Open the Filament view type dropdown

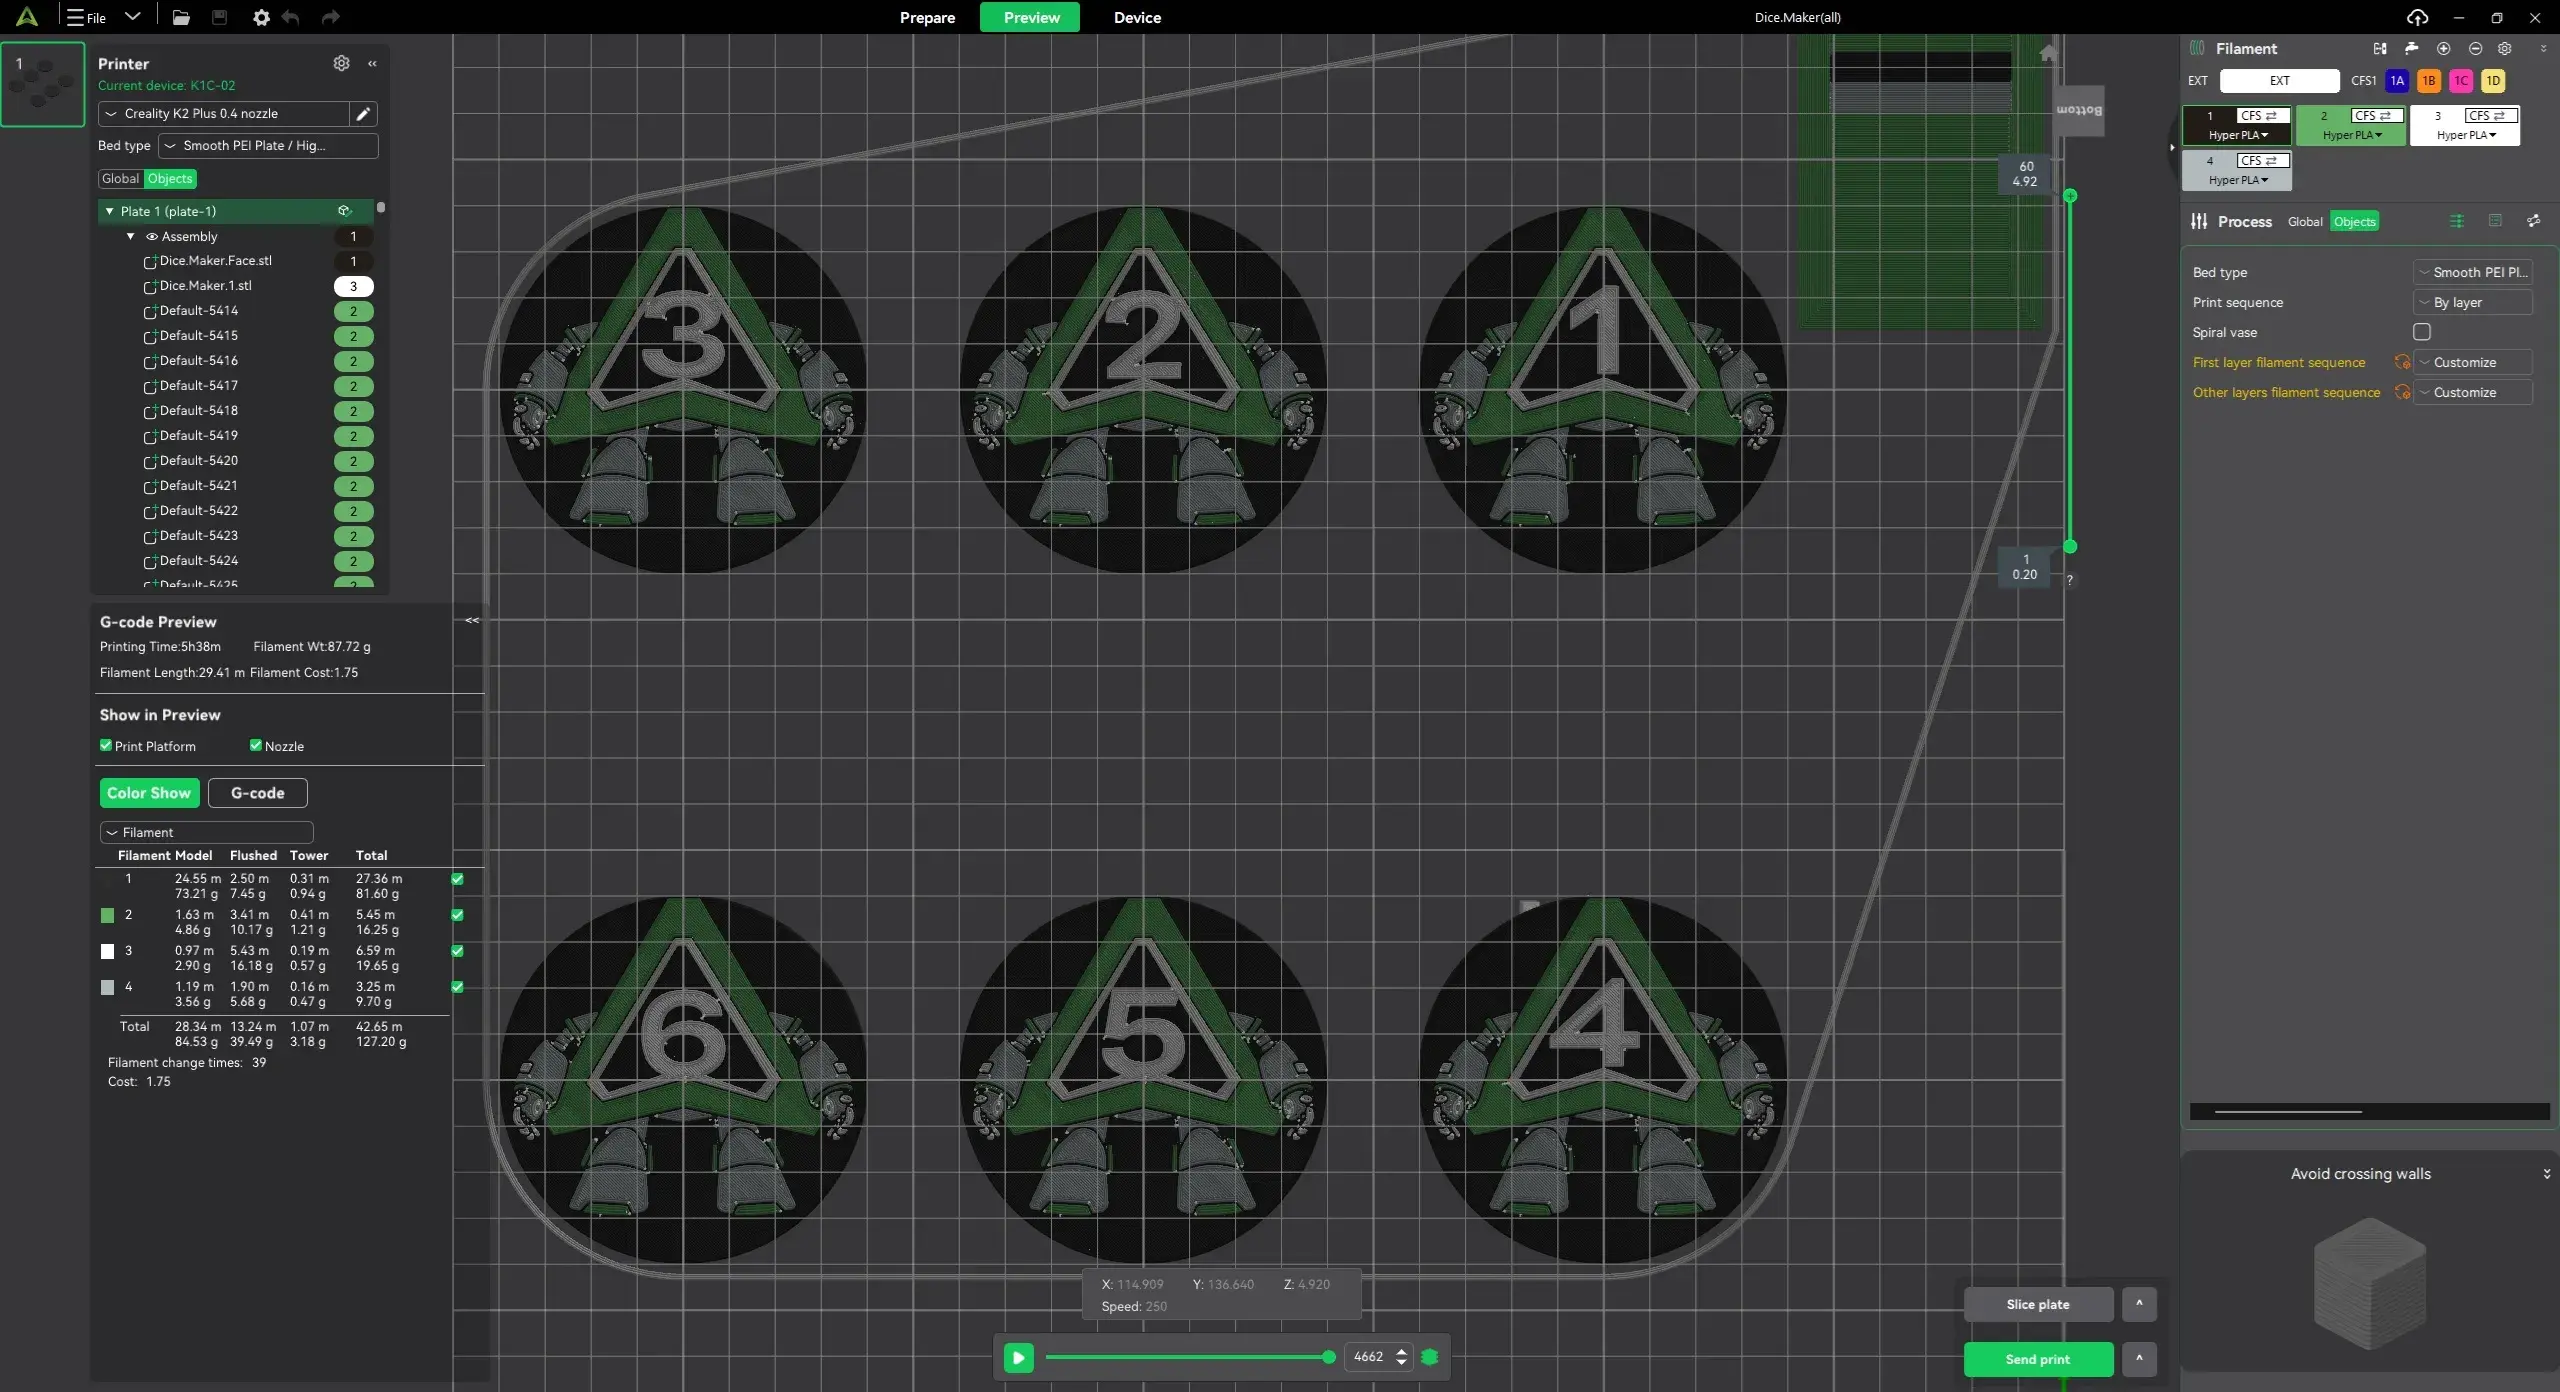pyautogui.click(x=207, y=832)
